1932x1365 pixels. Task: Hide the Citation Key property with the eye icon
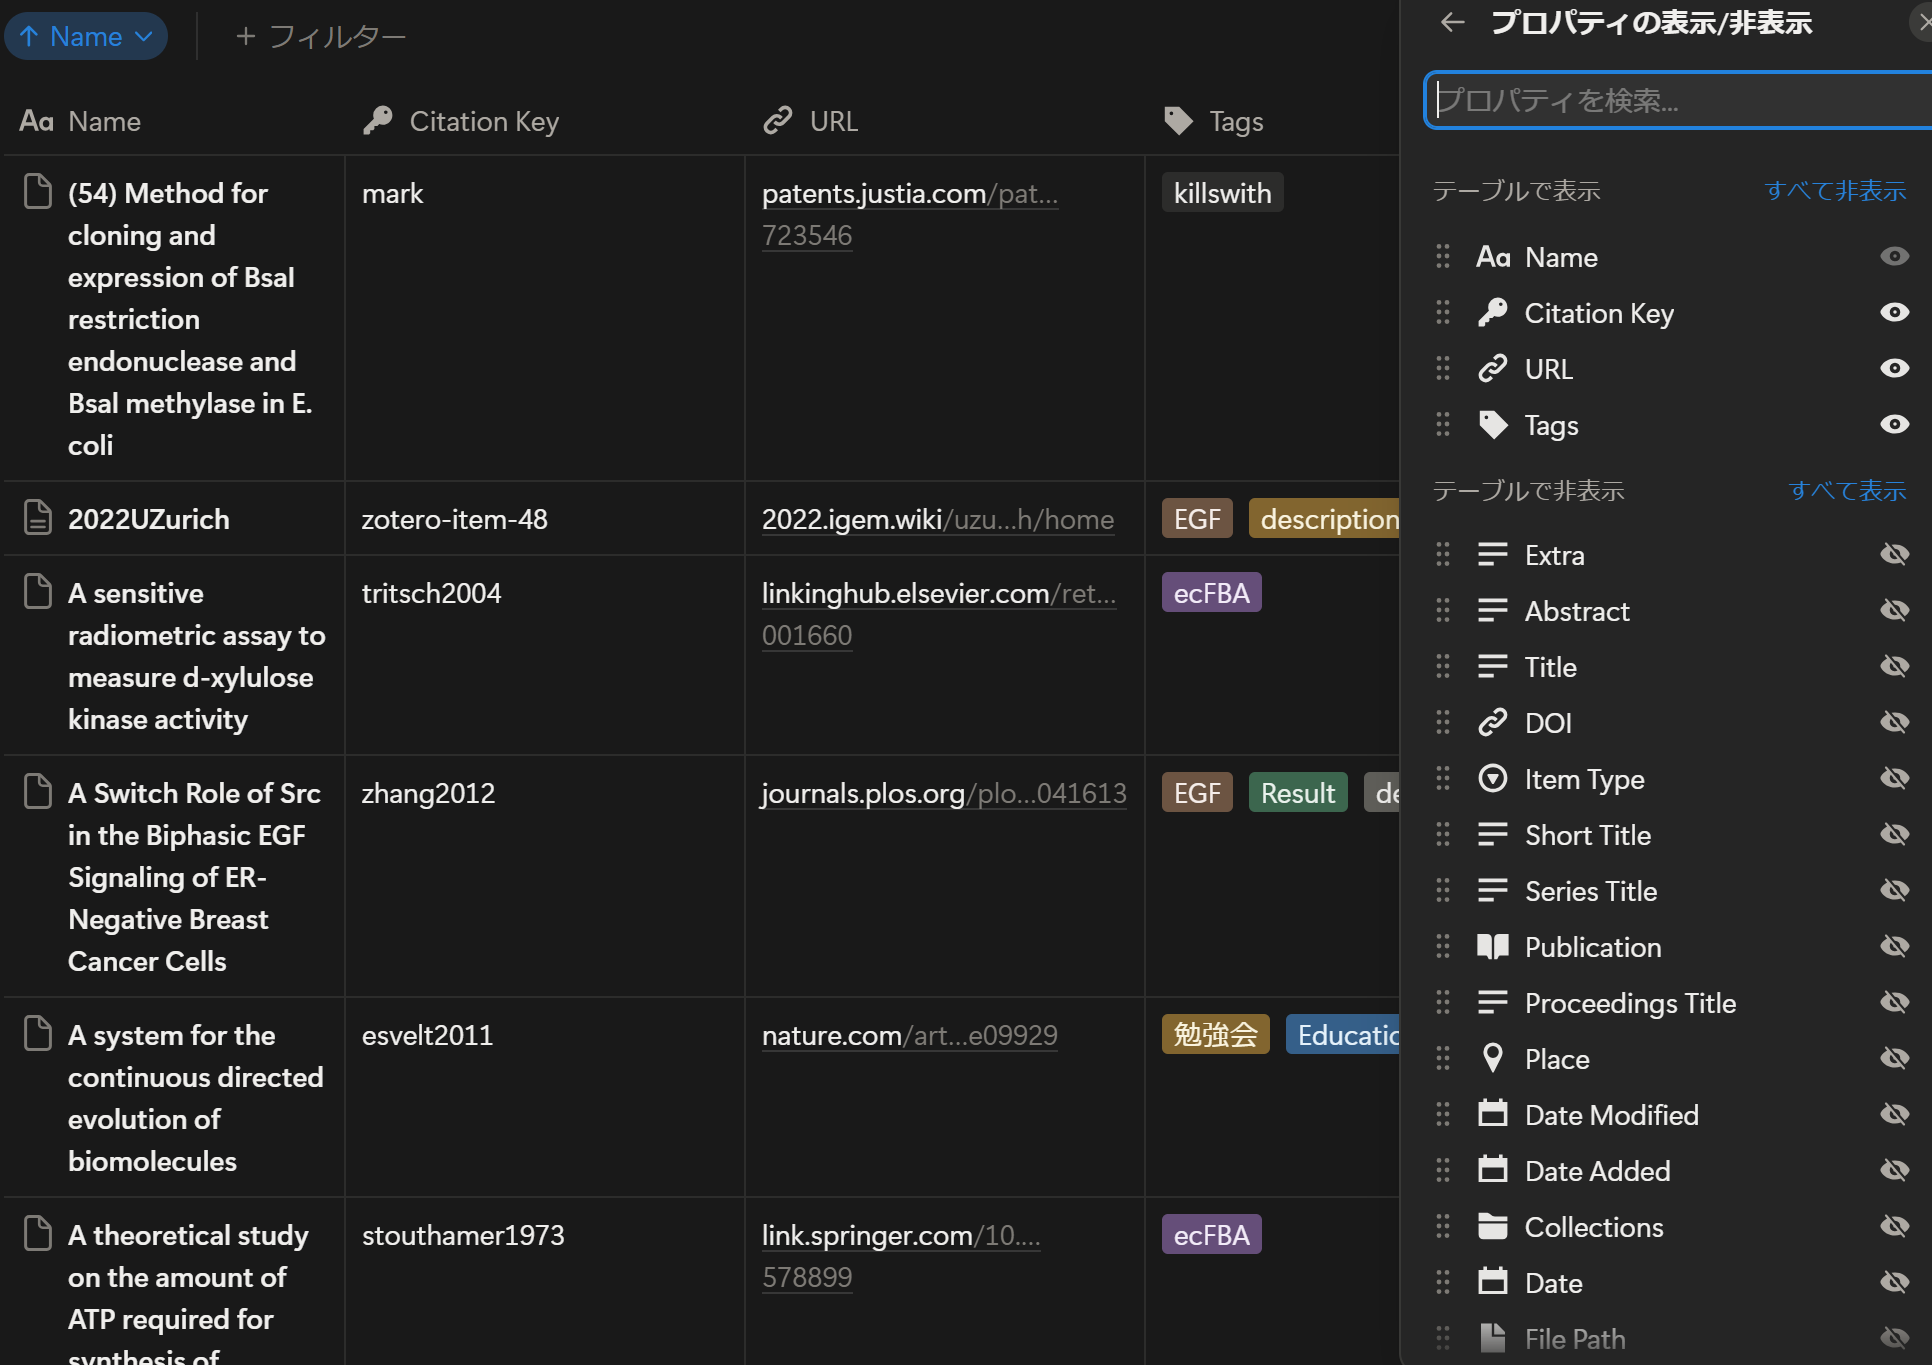(x=1894, y=313)
